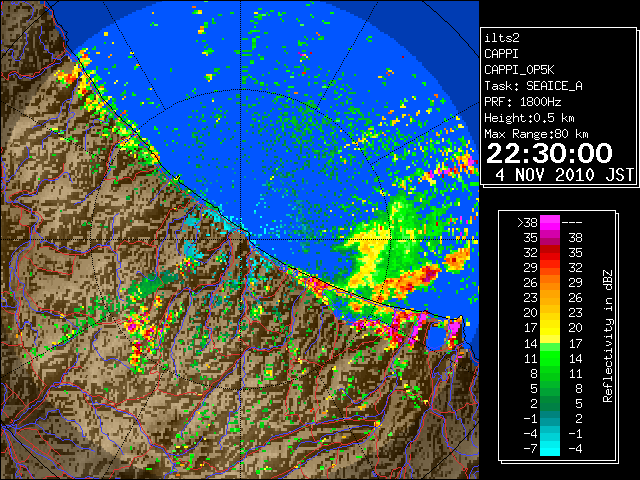Pick the cyan swatch for -7 to -4 dBZ
This screenshot has width=640, height=480.
coord(550,449)
